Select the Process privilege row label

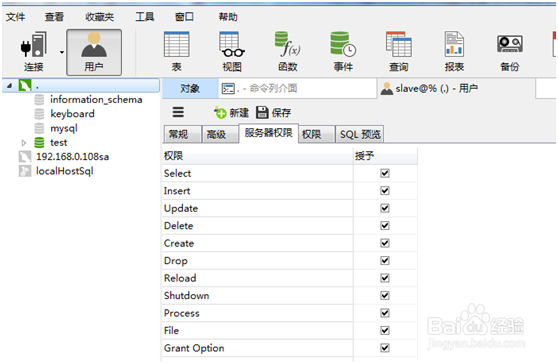click(181, 313)
